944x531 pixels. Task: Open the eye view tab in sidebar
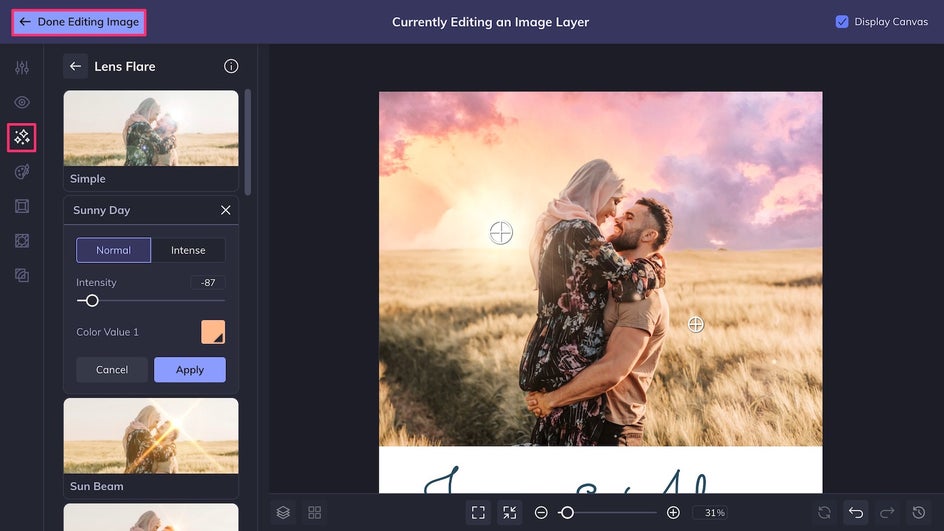coord(22,102)
